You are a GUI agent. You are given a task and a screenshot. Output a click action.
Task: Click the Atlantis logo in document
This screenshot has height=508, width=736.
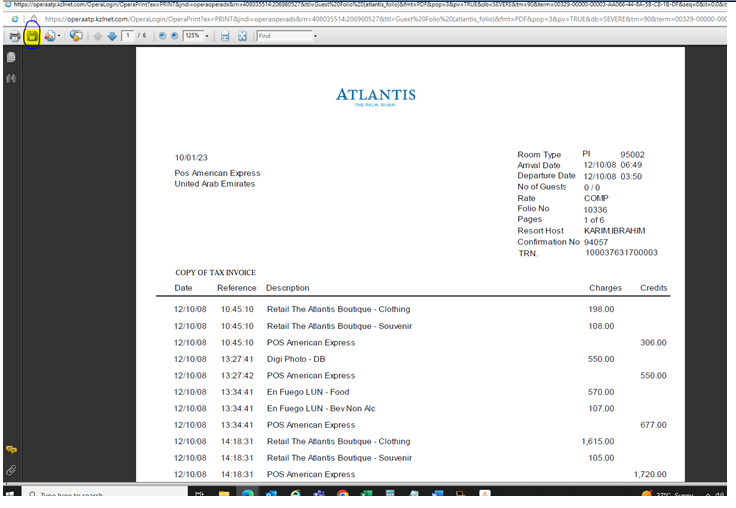(x=376, y=97)
